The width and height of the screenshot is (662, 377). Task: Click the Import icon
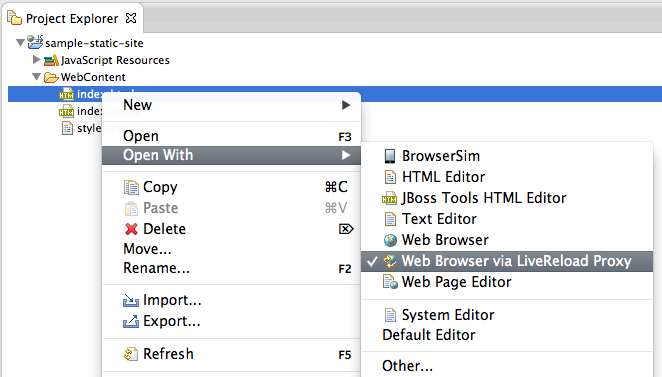pyautogui.click(x=131, y=300)
